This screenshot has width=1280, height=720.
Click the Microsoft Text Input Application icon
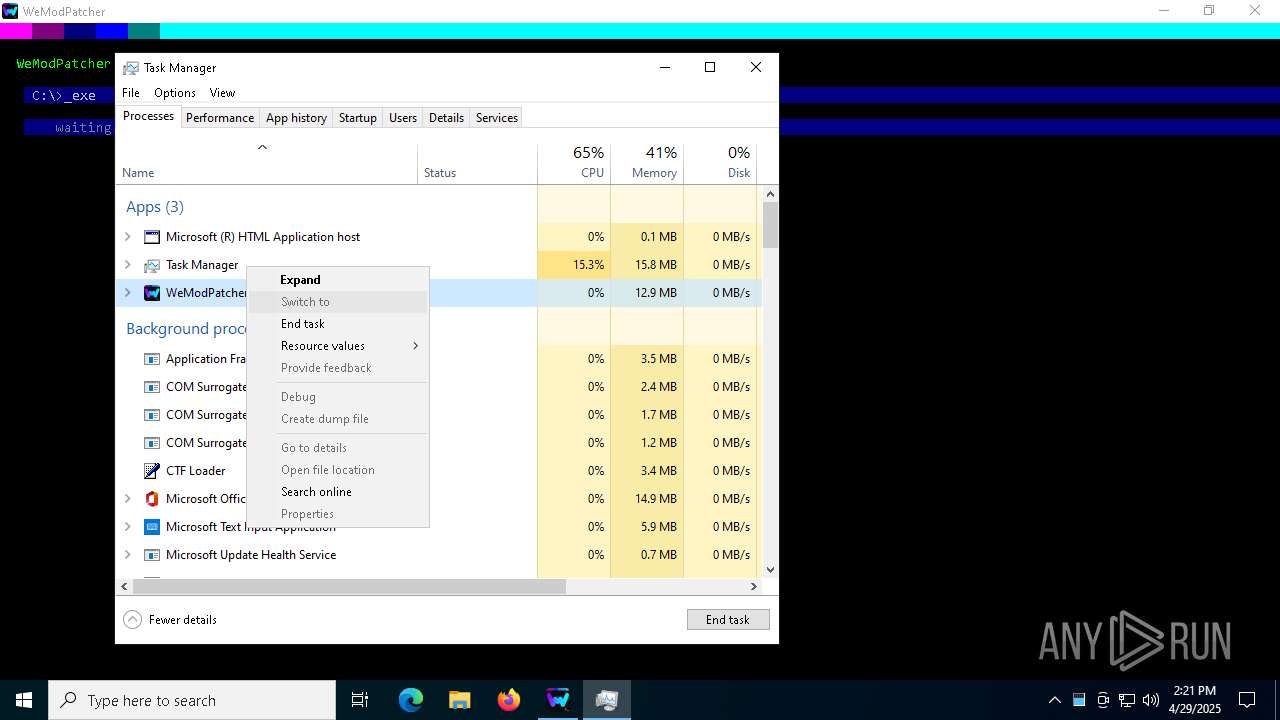152,527
